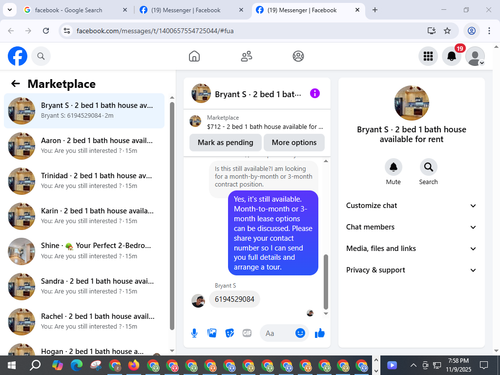This screenshot has height=375, width=500.
Task: Open the tab search dropdown arrow
Action: tap(10, 10)
